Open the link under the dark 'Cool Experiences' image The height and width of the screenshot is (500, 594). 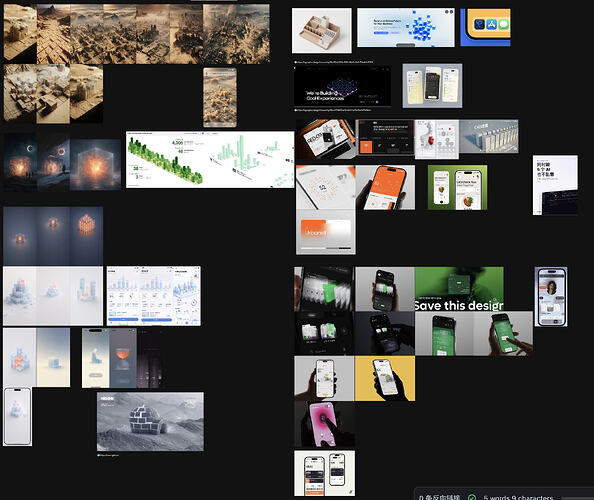pyautogui.click(x=333, y=110)
